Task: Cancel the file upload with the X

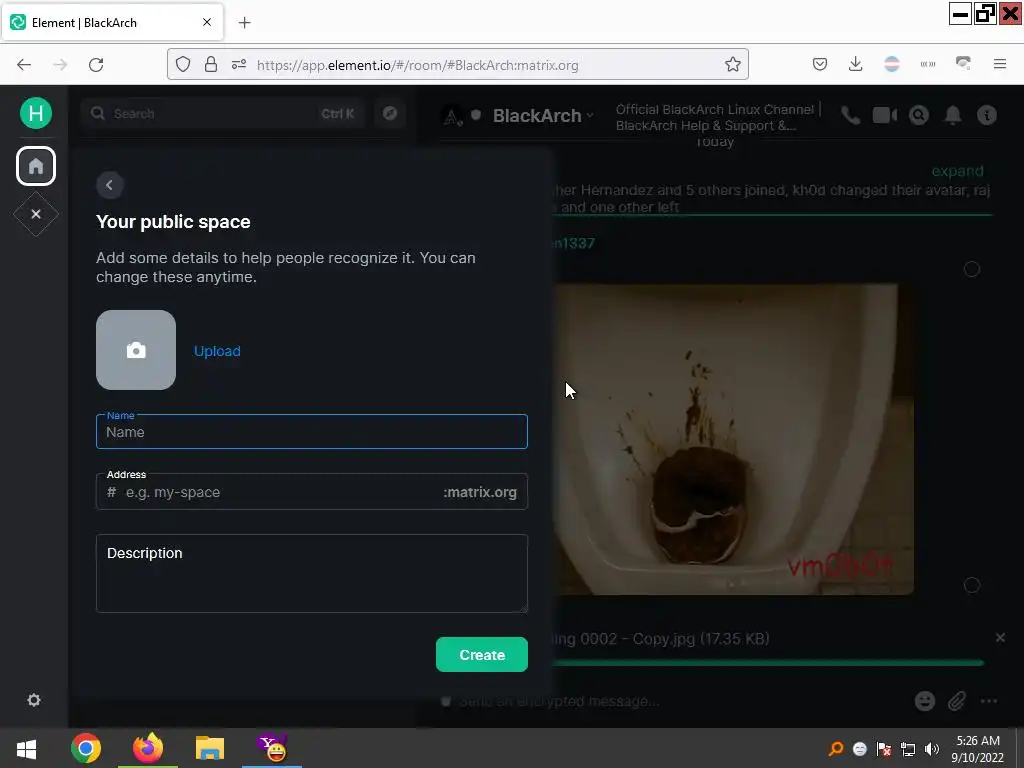Action: tap(1000, 637)
